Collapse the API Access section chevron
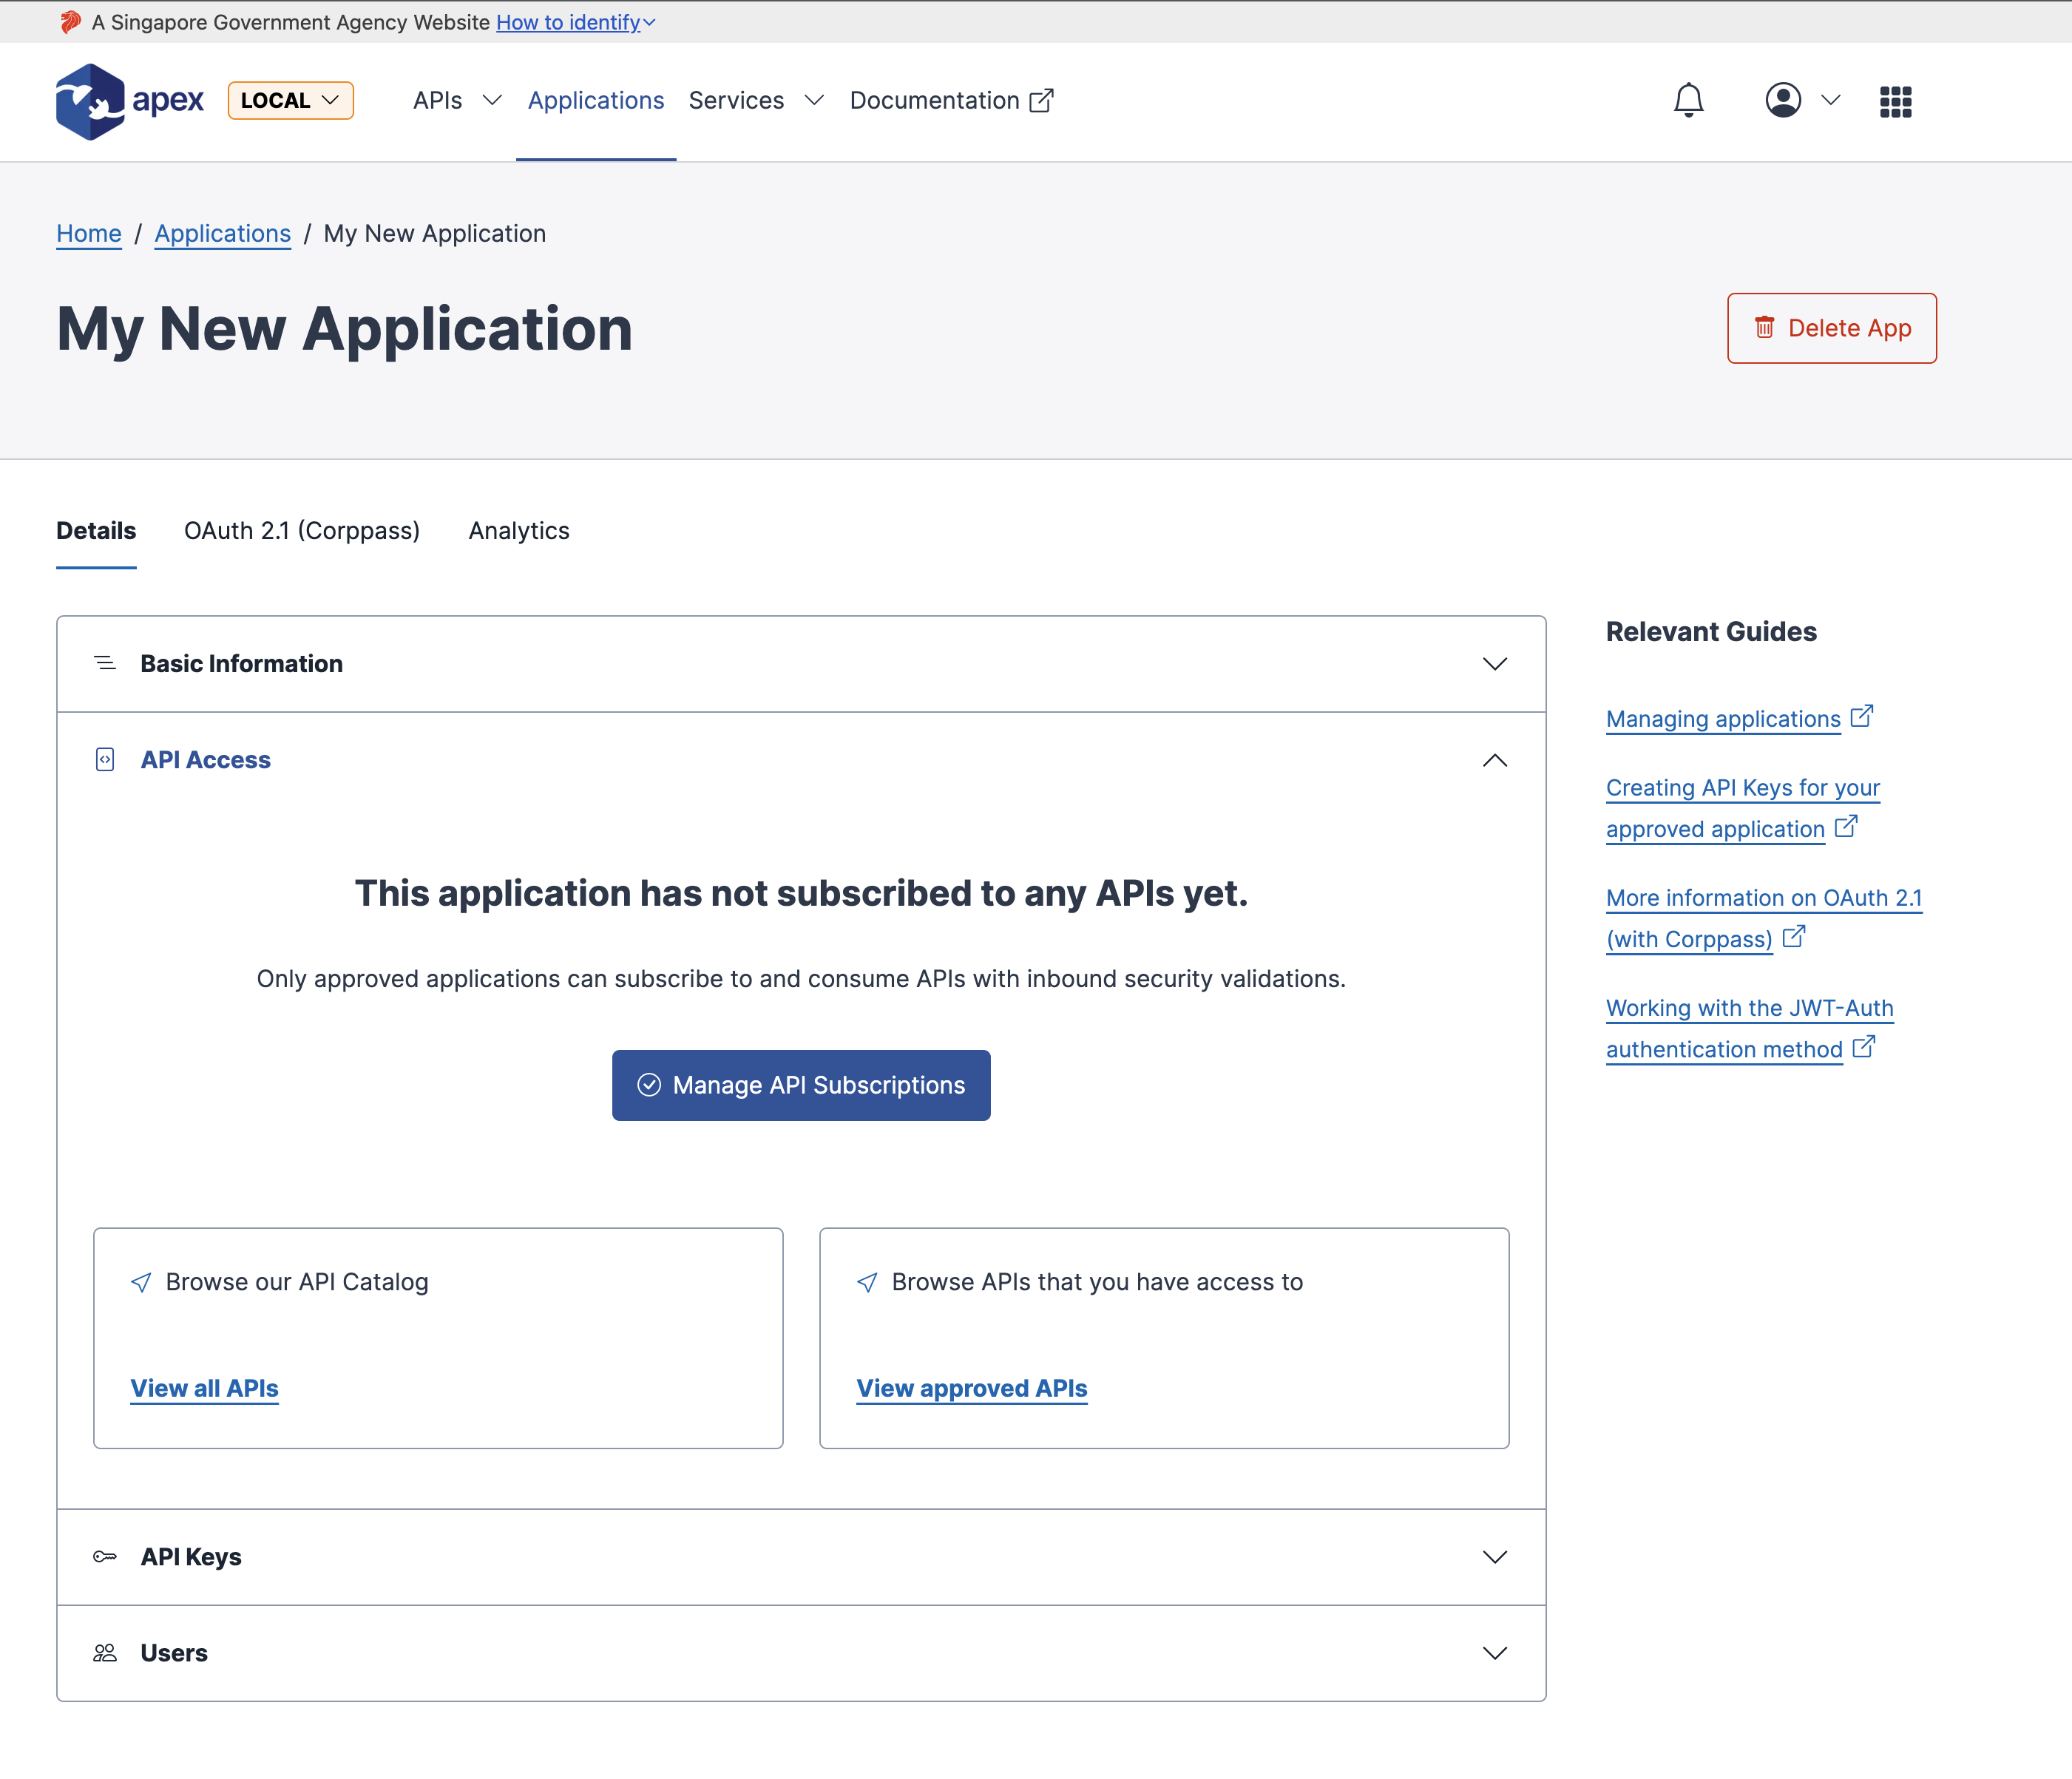 coord(1494,760)
